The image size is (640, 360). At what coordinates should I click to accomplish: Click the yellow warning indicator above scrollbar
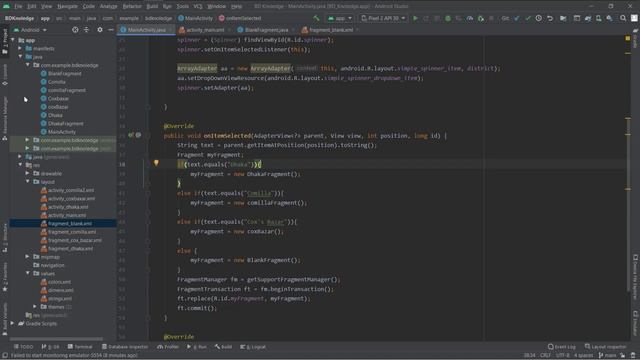tap(628, 38)
